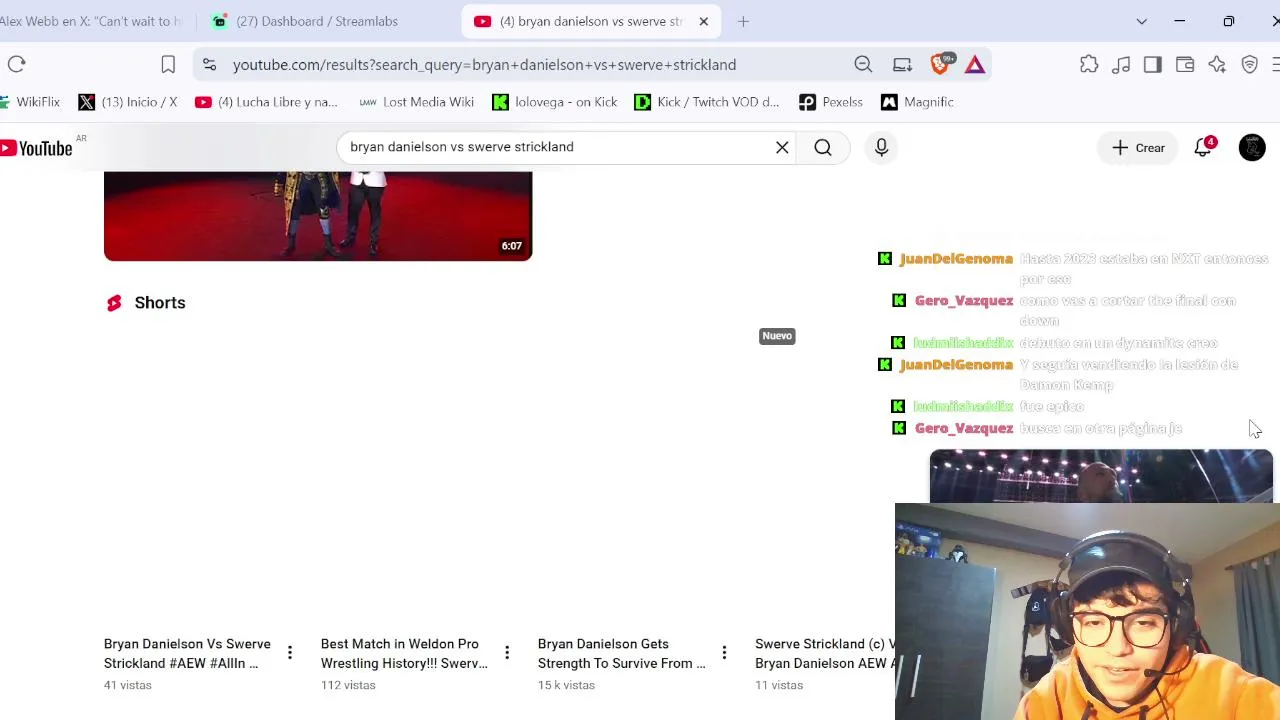The image size is (1280, 720).
Task: Click the 11 vistas view count
Action: pyautogui.click(x=779, y=685)
